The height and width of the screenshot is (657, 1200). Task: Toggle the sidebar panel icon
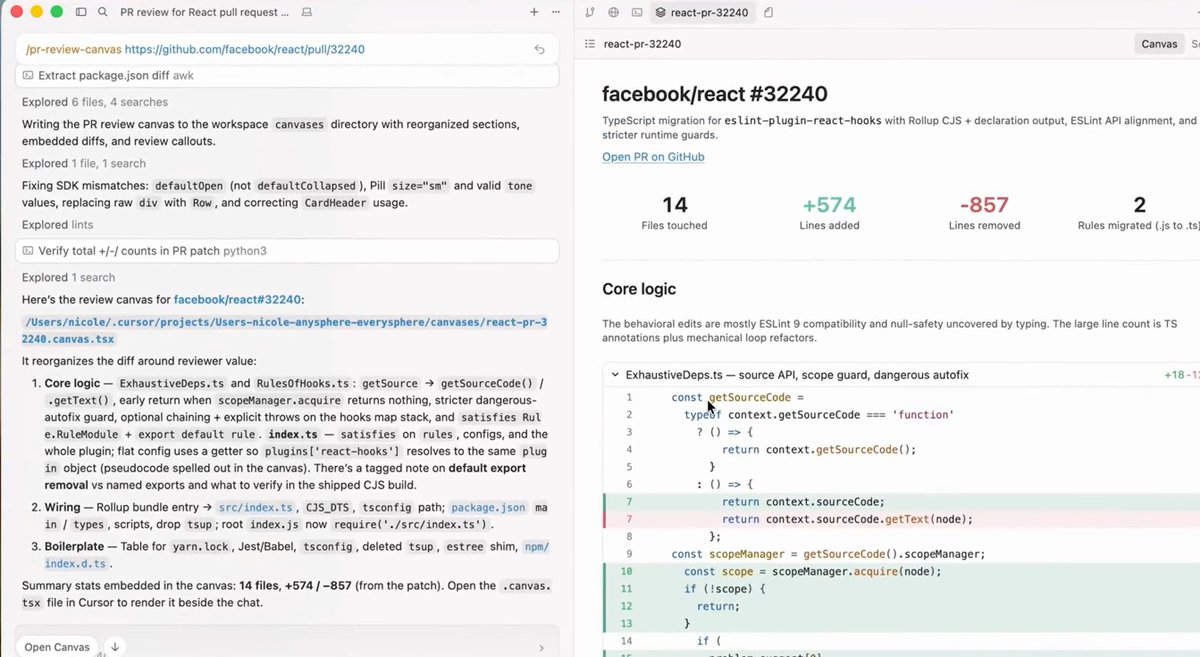[x=82, y=12]
